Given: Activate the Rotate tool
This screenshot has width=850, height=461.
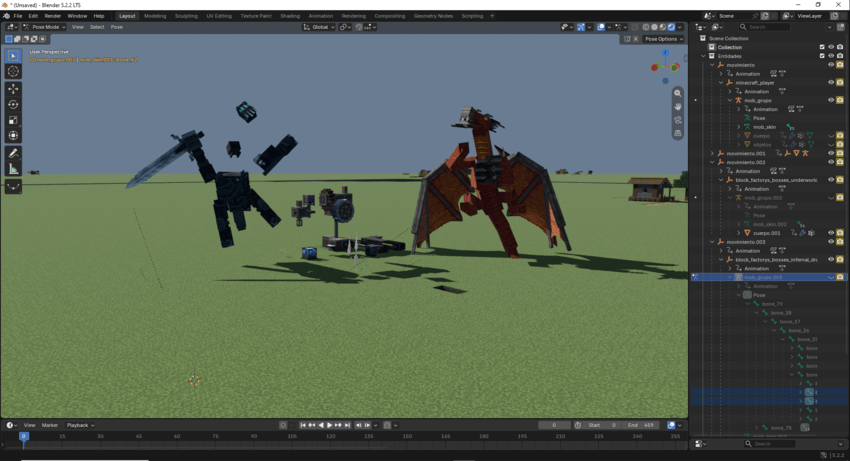Looking at the screenshot, I should [x=13, y=105].
